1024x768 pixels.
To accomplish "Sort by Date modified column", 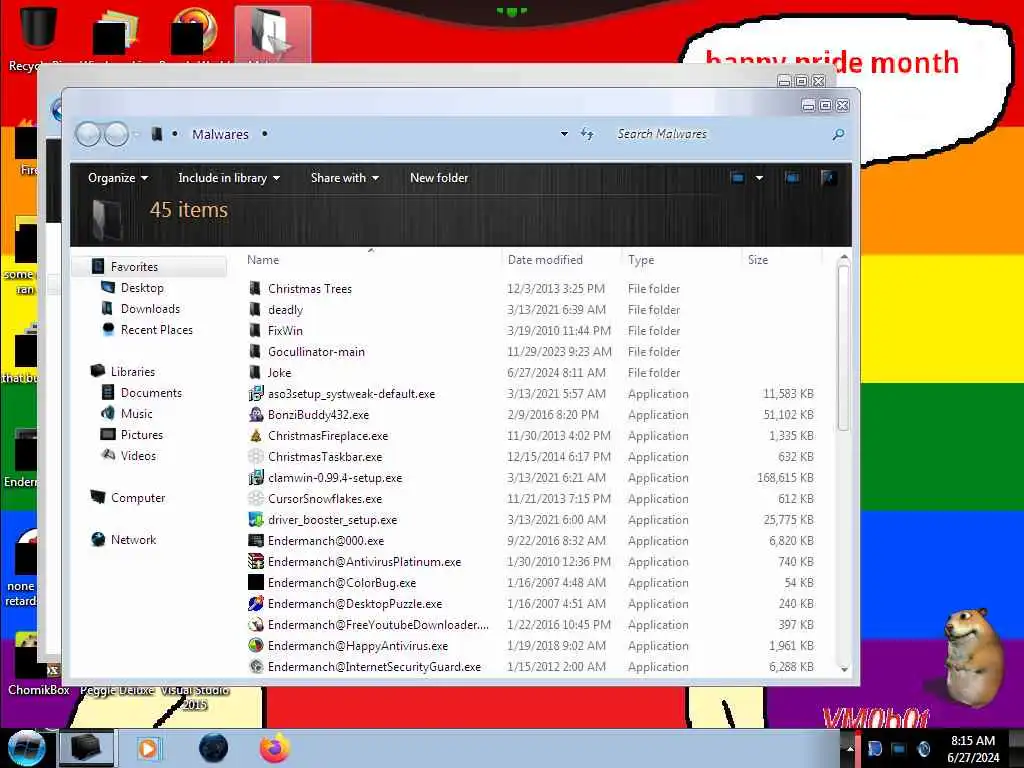I will click(x=545, y=260).
